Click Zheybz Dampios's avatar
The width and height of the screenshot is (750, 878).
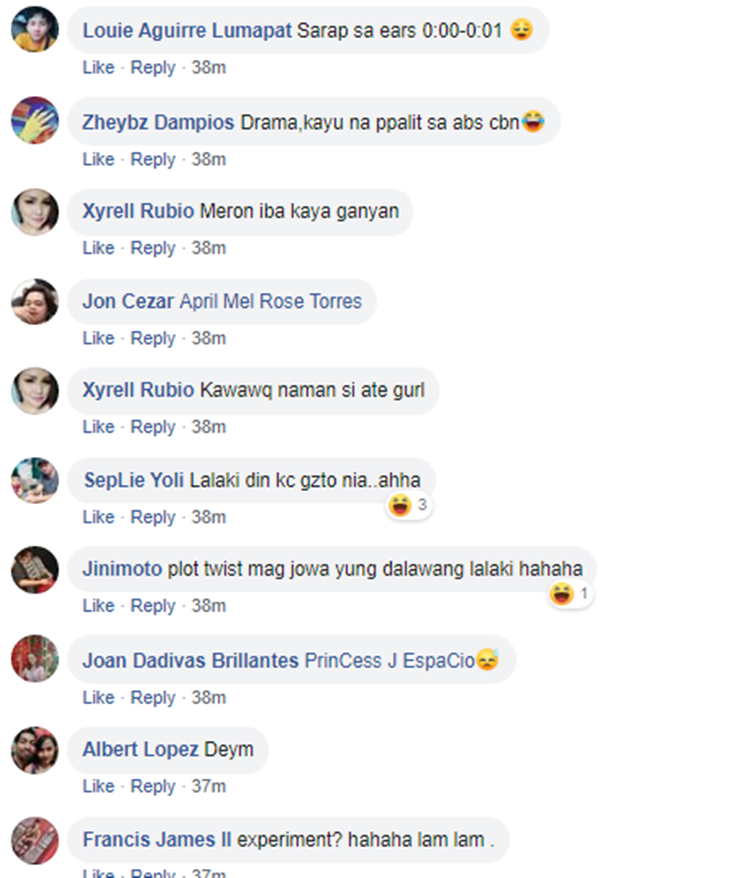click(x=35, y=120)
